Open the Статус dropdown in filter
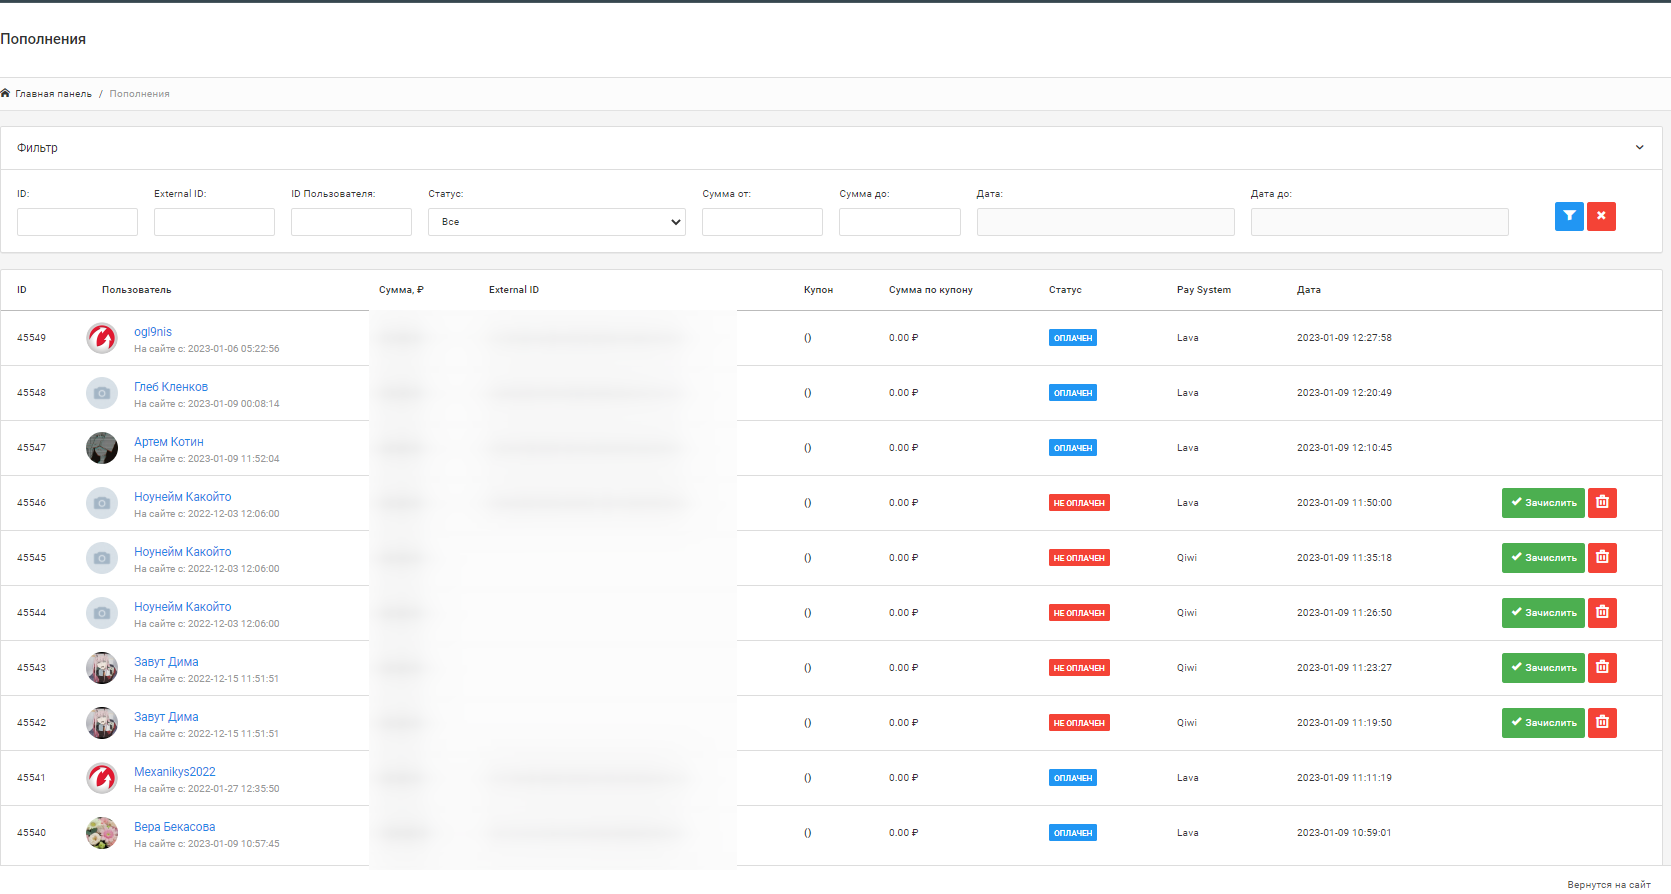1671x894 pixels. pyautogui.click(x=556, y=222)
